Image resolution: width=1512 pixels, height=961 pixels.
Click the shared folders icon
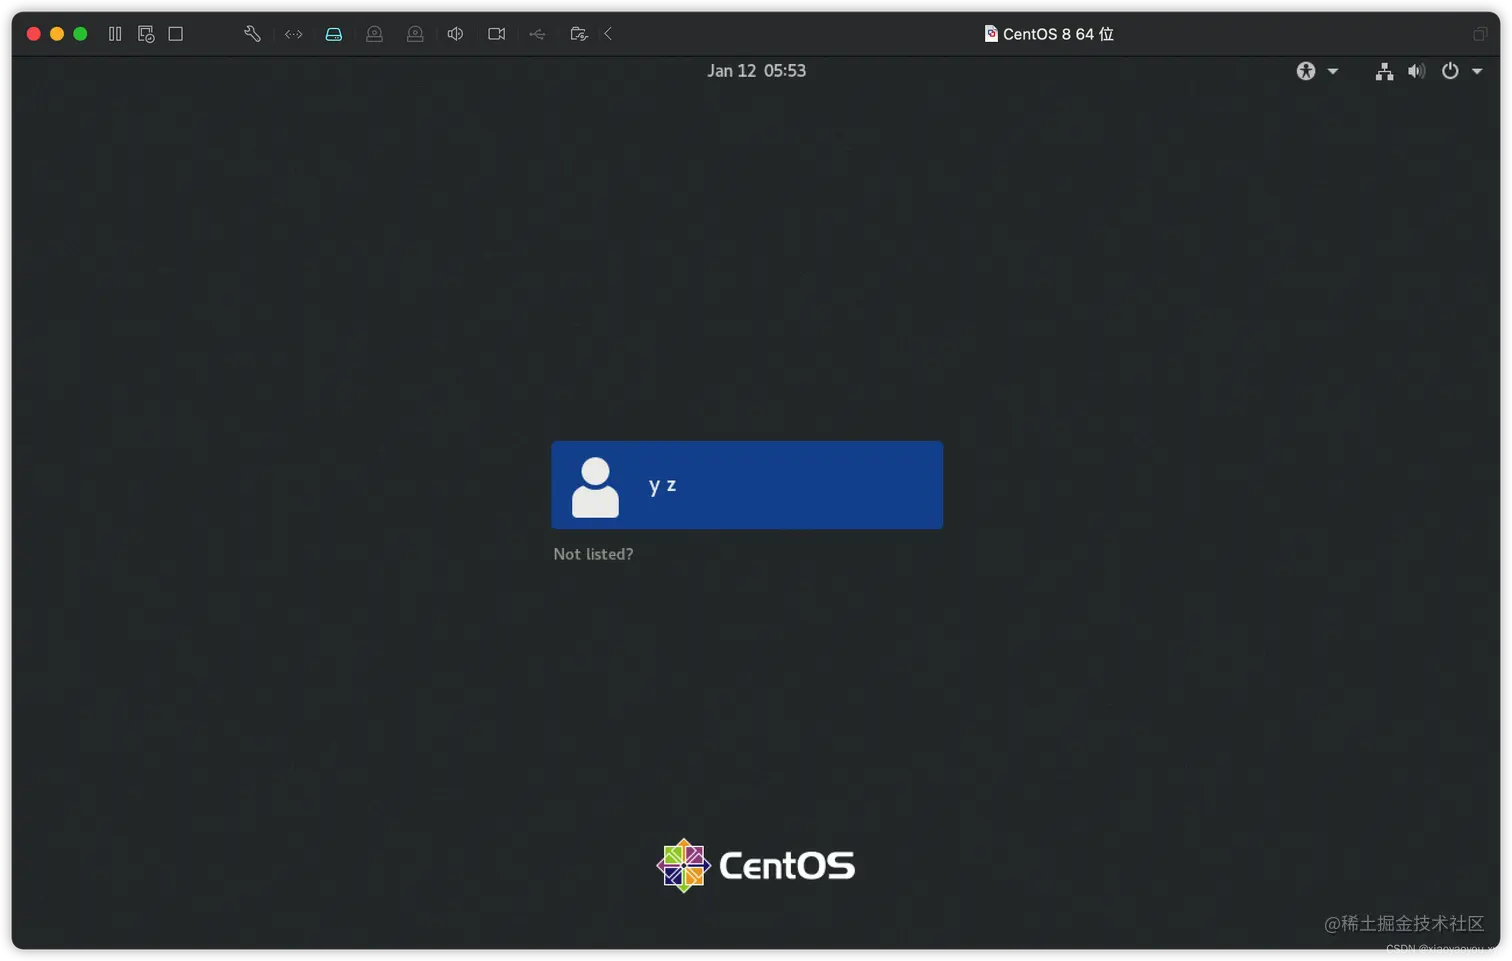pos(579,34)
